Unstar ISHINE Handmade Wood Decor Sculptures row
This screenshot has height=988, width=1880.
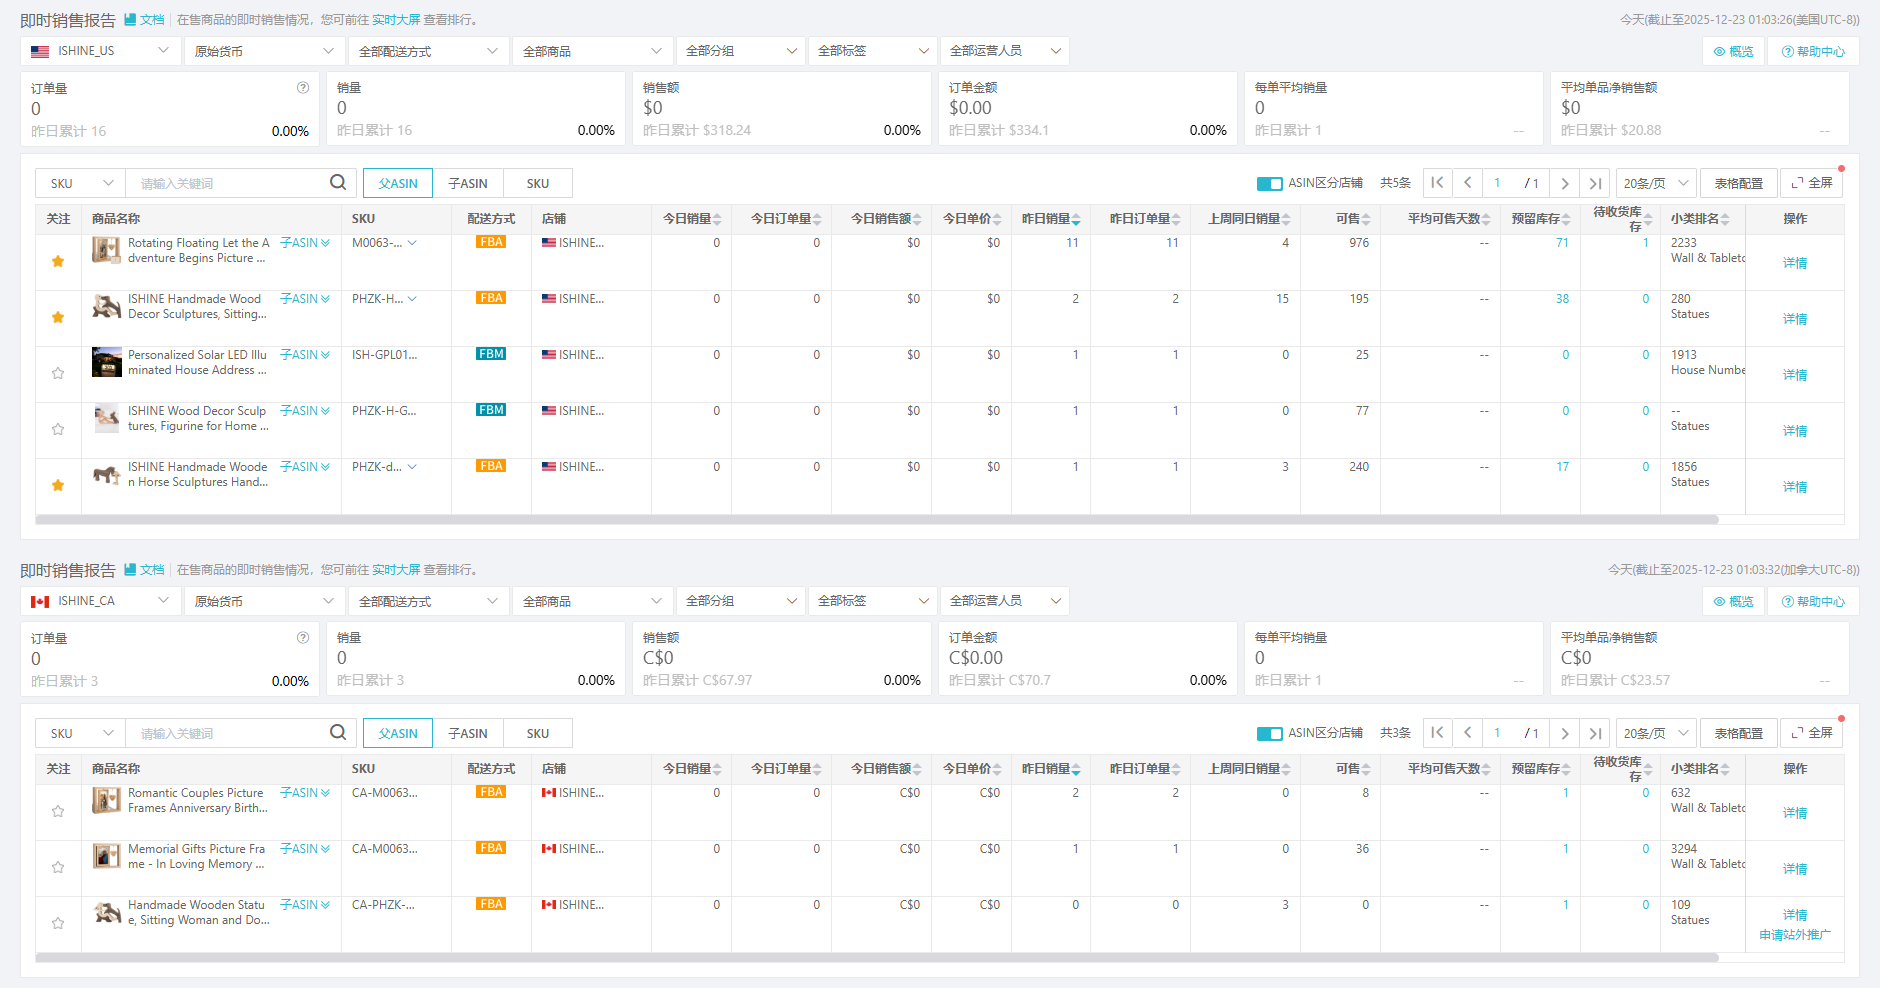pyautogui.click(x=58, y=317)
